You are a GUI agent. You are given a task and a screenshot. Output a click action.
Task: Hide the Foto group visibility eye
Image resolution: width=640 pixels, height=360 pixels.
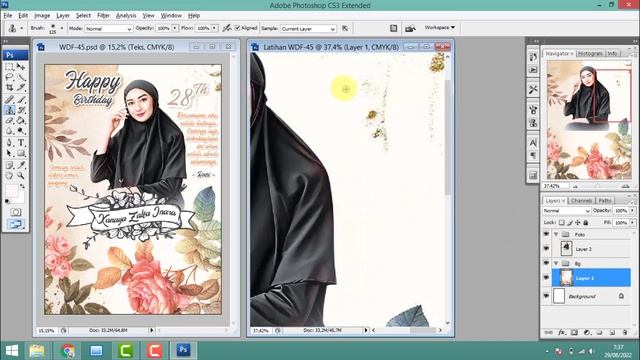point(546,234)
